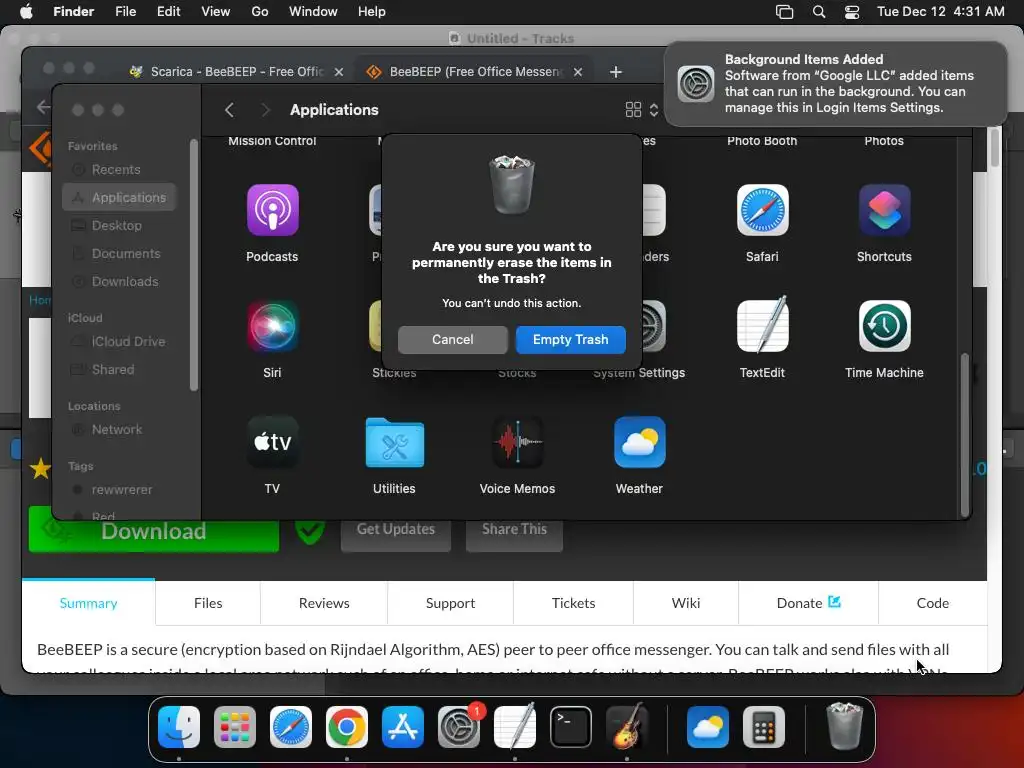Image resolution: width=1024 pixels, height=768 pixels.
Task: Change the Finder icon view mode
Action: pyautogui.click(x=641, y=110)
